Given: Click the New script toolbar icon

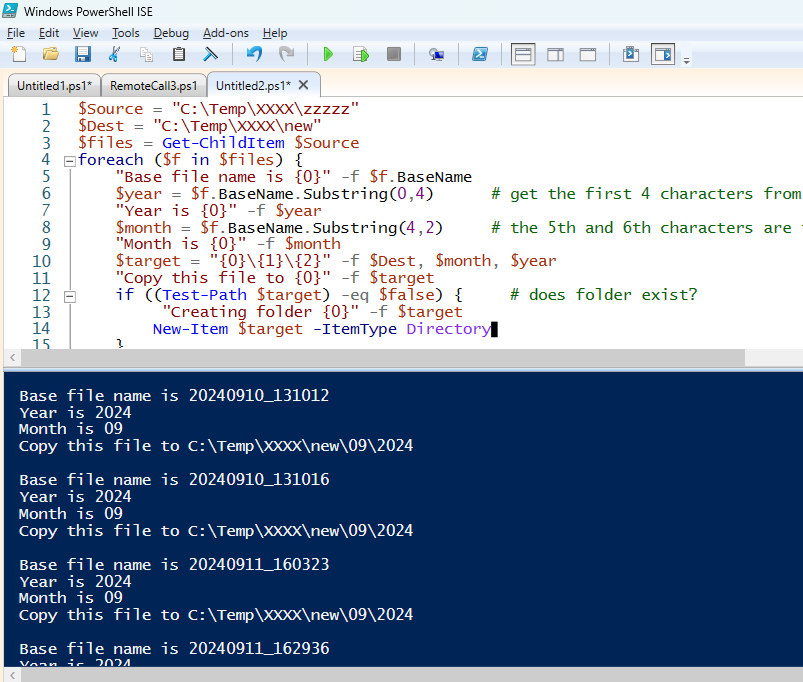Looking at the screenshot, I should pyautogui.click(x=19, y=54).
